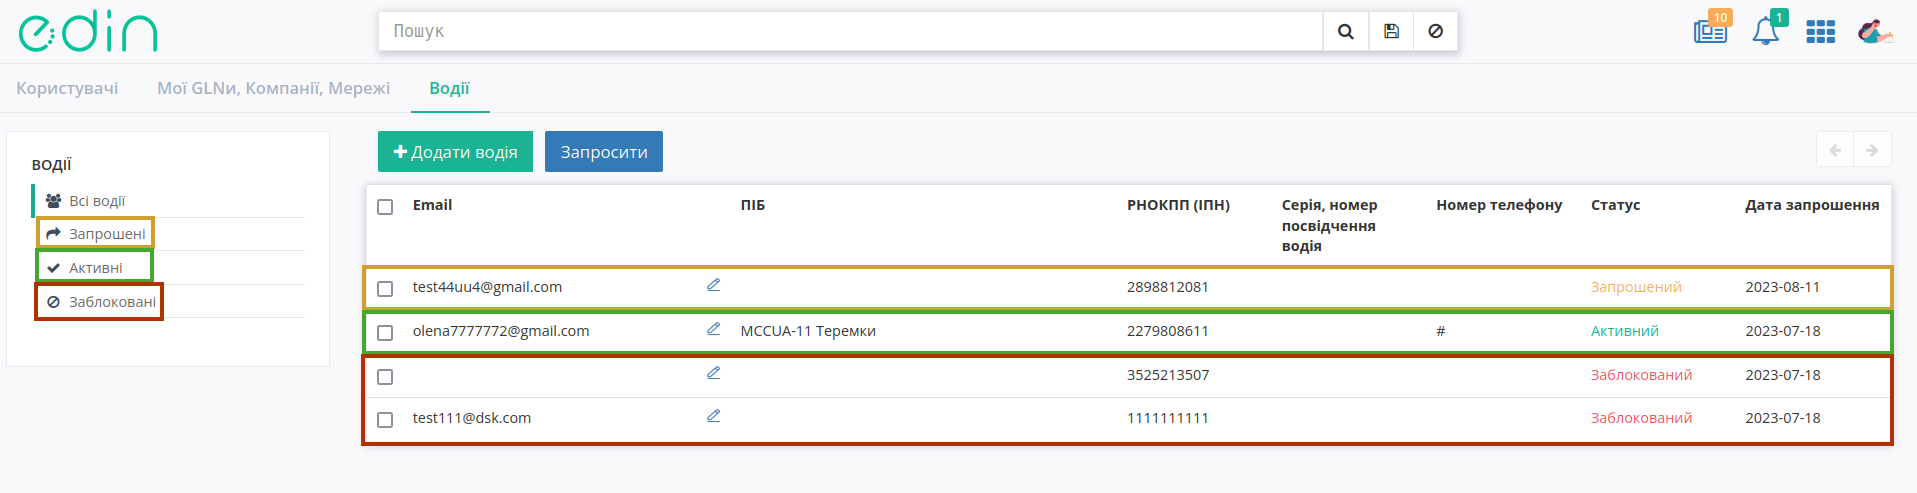This screenshot has height=493, width=1917.
Task: Open the news icon with badge 10
Action: (x=1711, y=30)
